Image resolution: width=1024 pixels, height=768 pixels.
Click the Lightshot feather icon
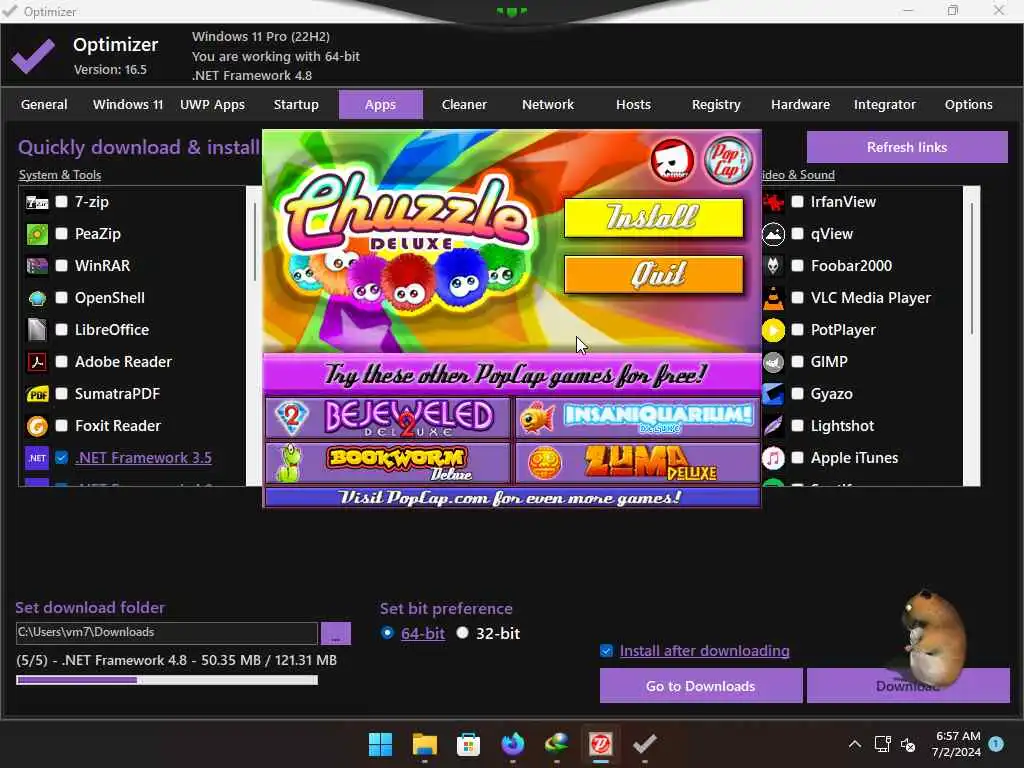(773, 426)
